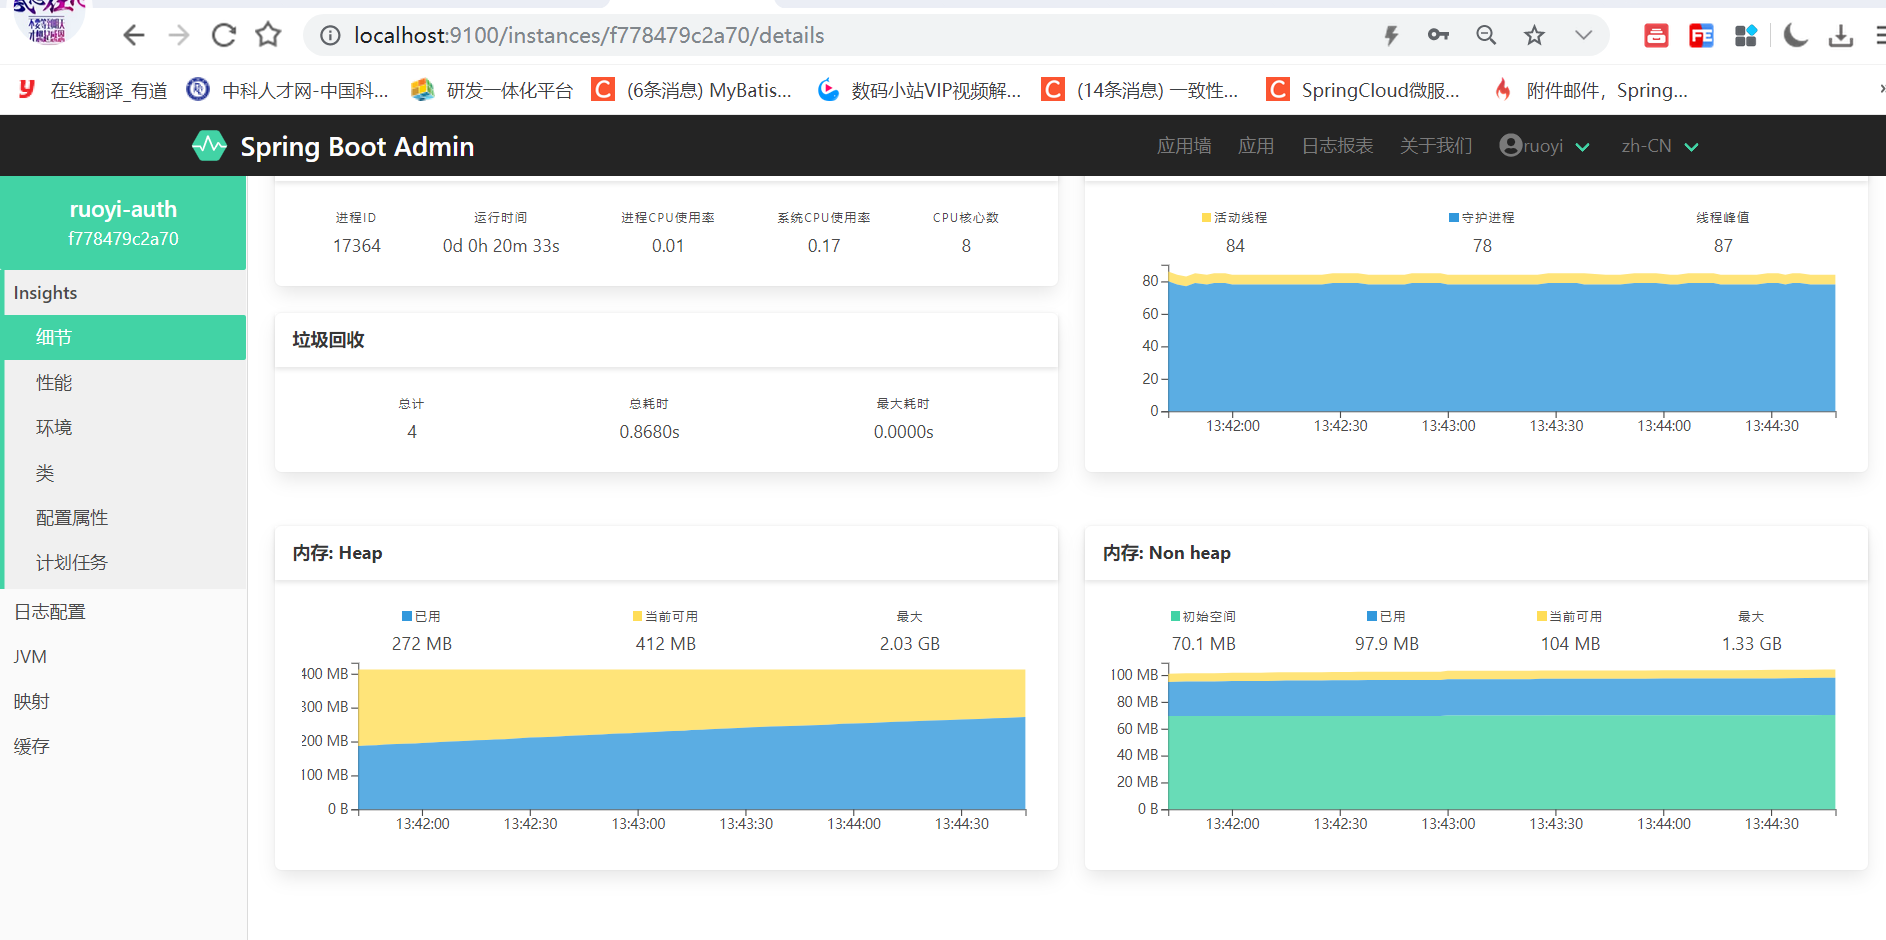Toggle night mode moon icon
This screenshot has height=940, width=1886.
point(1796,36)
